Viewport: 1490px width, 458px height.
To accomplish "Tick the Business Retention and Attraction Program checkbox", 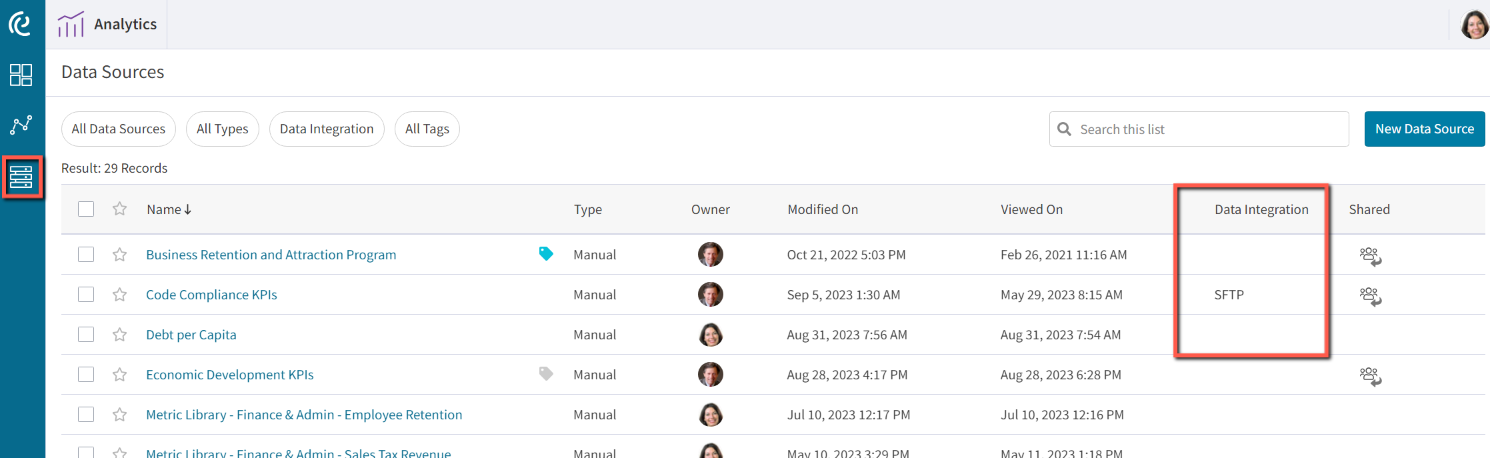I will (86, 255).
